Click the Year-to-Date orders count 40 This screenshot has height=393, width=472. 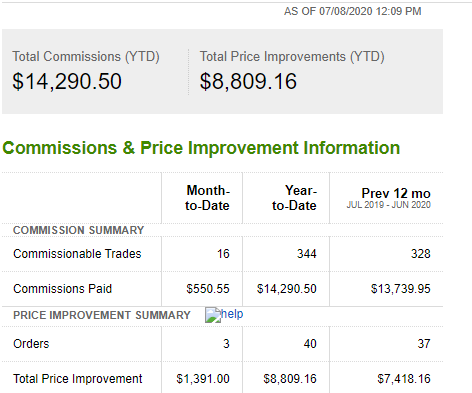click(x=310, y=344)
